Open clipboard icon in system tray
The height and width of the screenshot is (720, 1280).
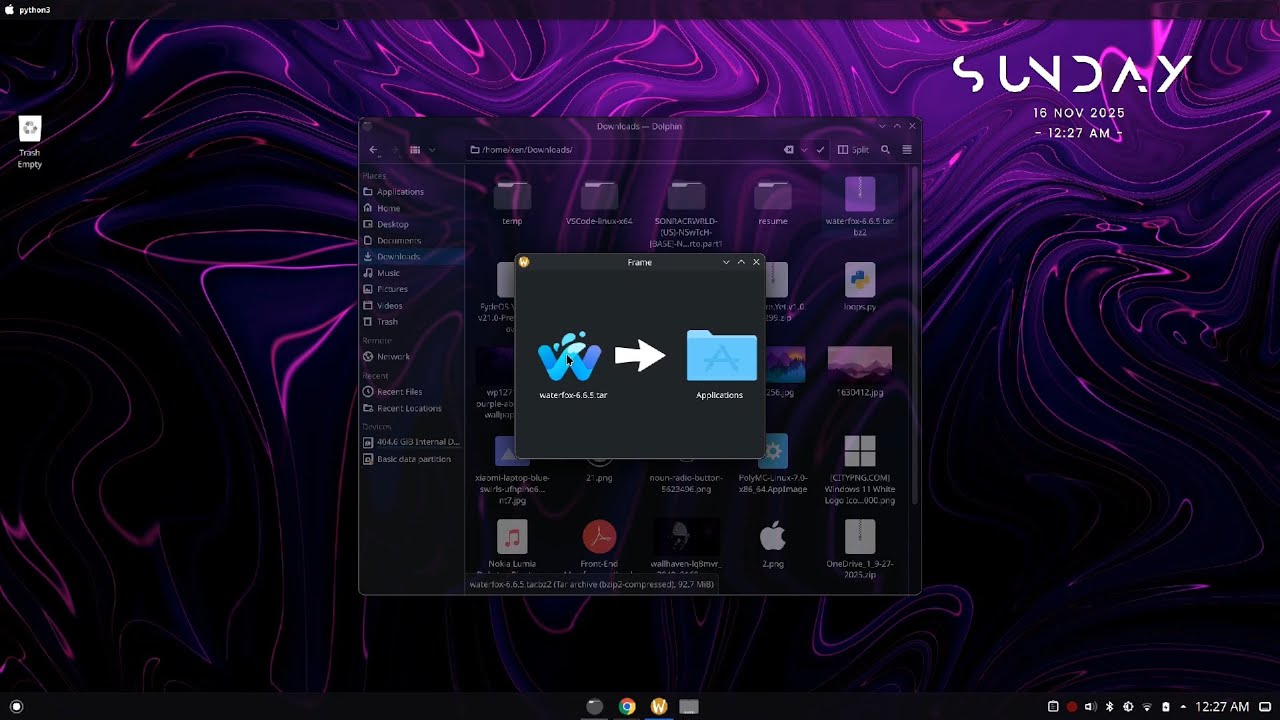click(x=1053, y=707)
